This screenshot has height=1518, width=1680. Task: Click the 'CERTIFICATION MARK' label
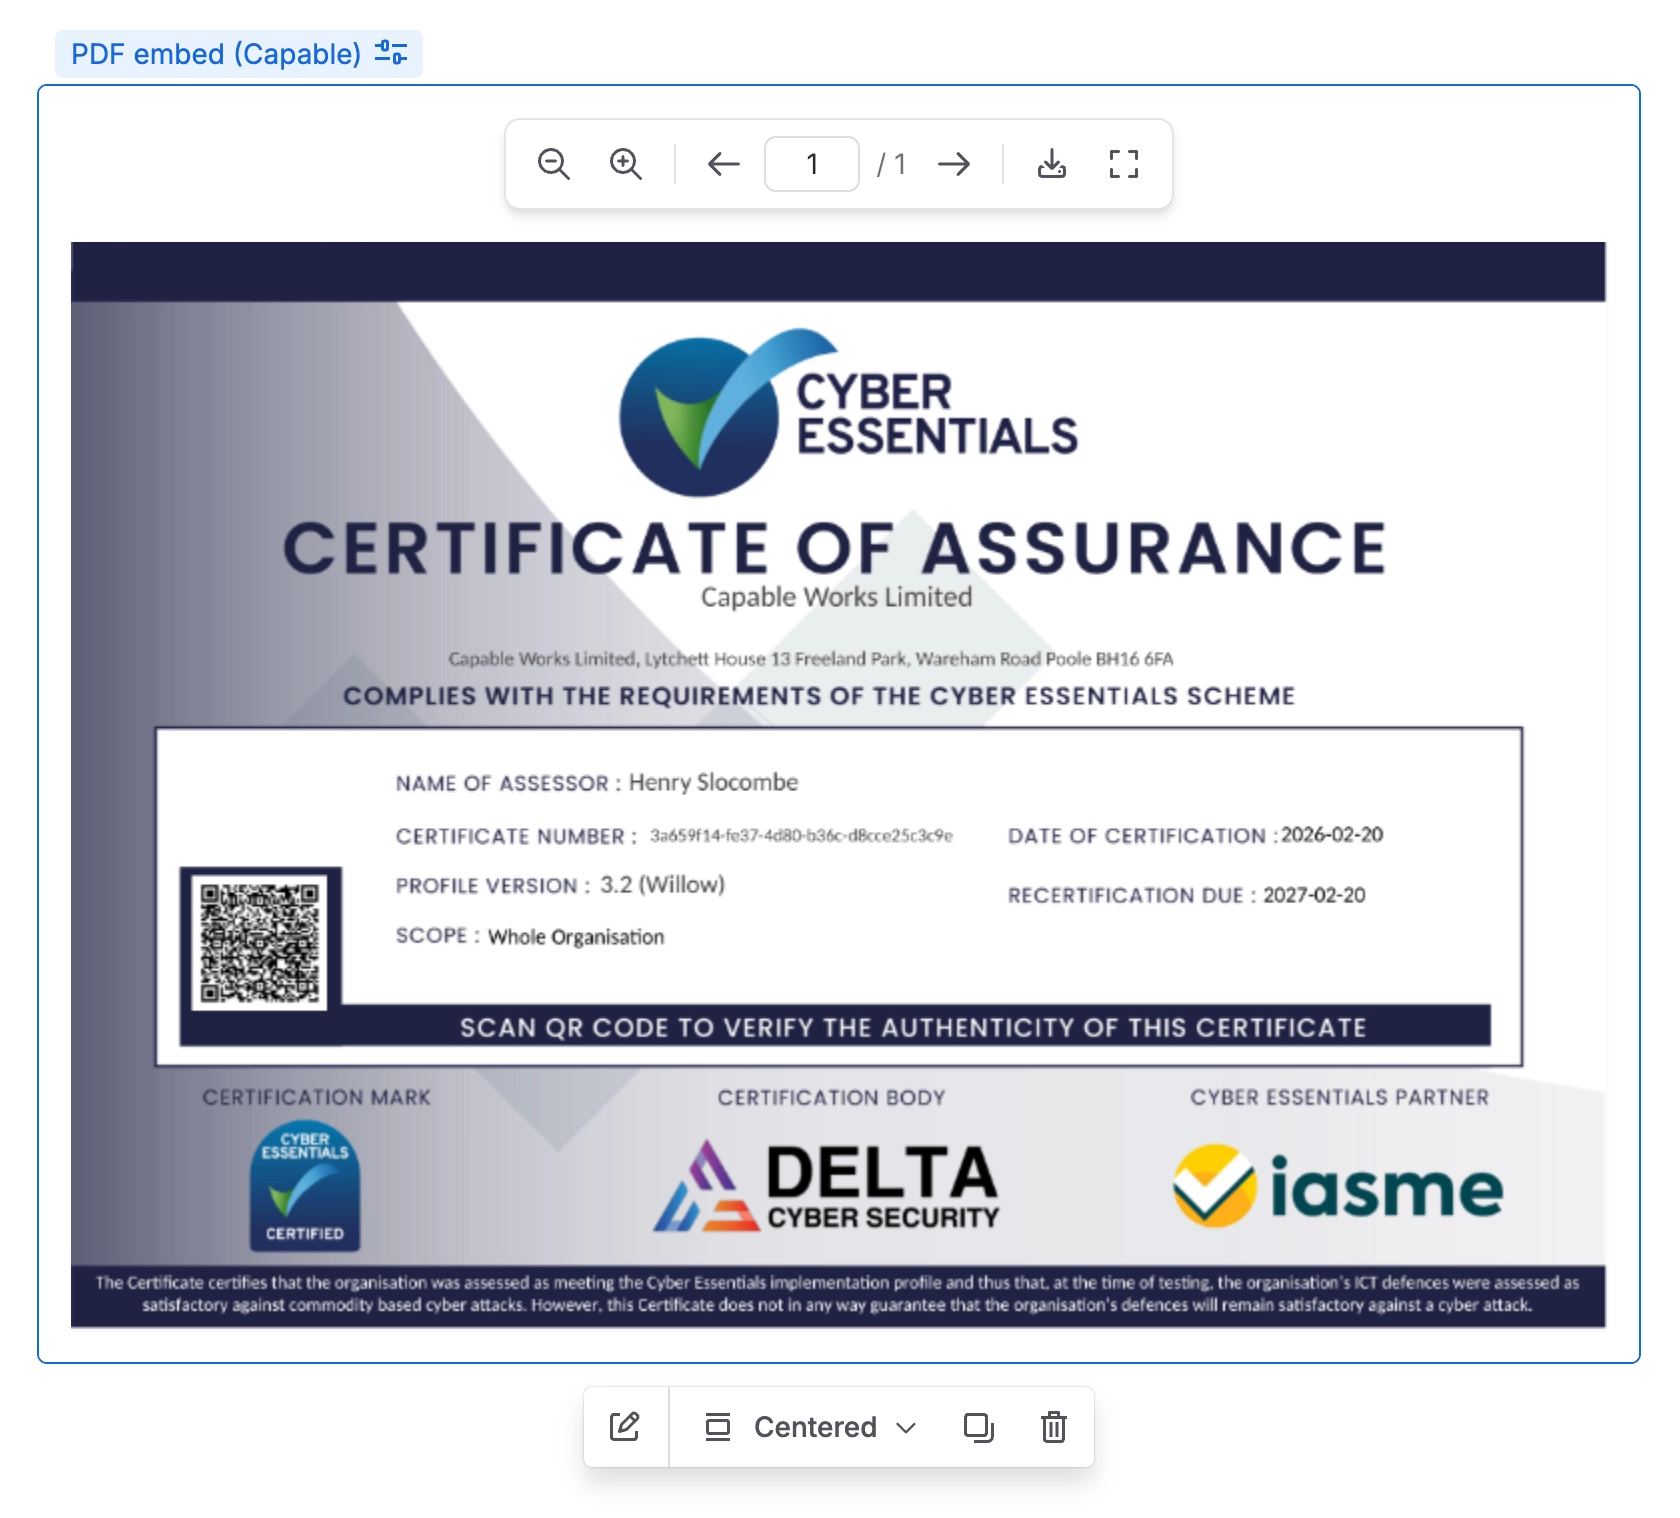click(x=316, y=1098)
